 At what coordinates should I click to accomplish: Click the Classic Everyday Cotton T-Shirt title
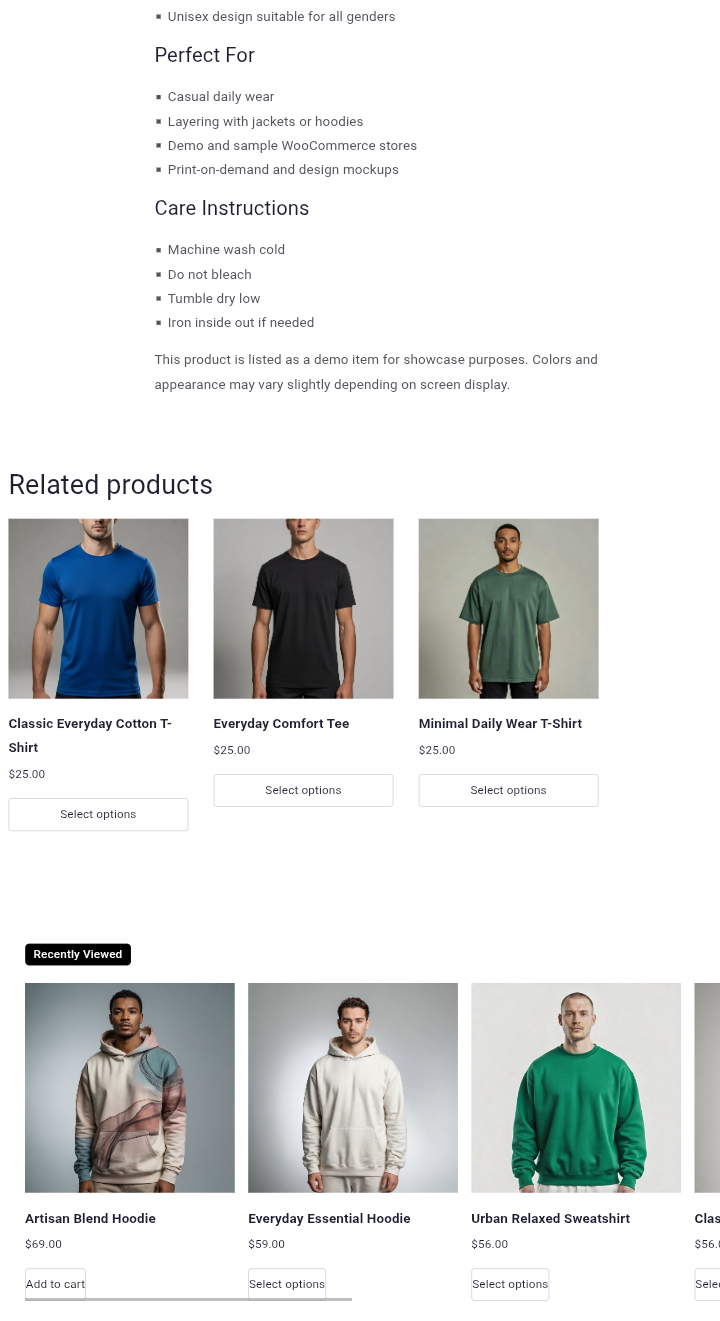pyautogui.click(x=90, y=735)
